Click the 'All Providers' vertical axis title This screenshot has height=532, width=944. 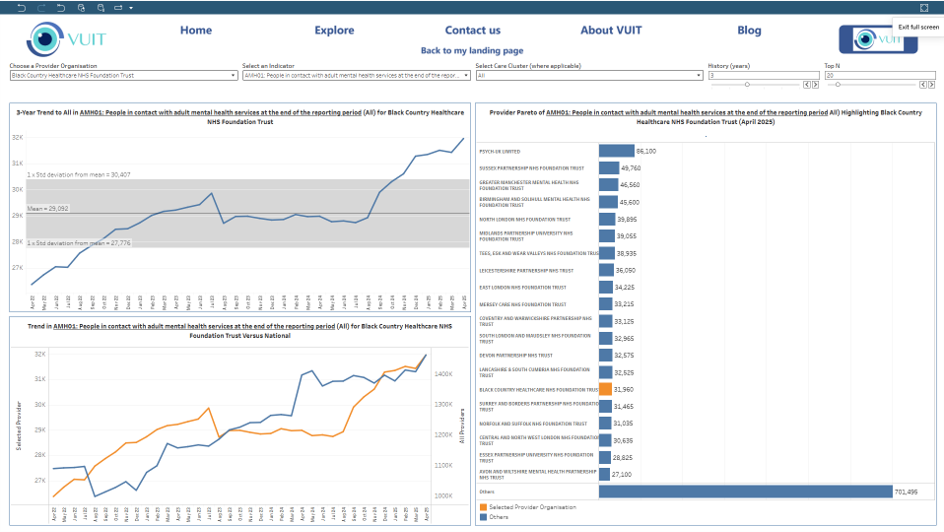(x=462, y=425)
